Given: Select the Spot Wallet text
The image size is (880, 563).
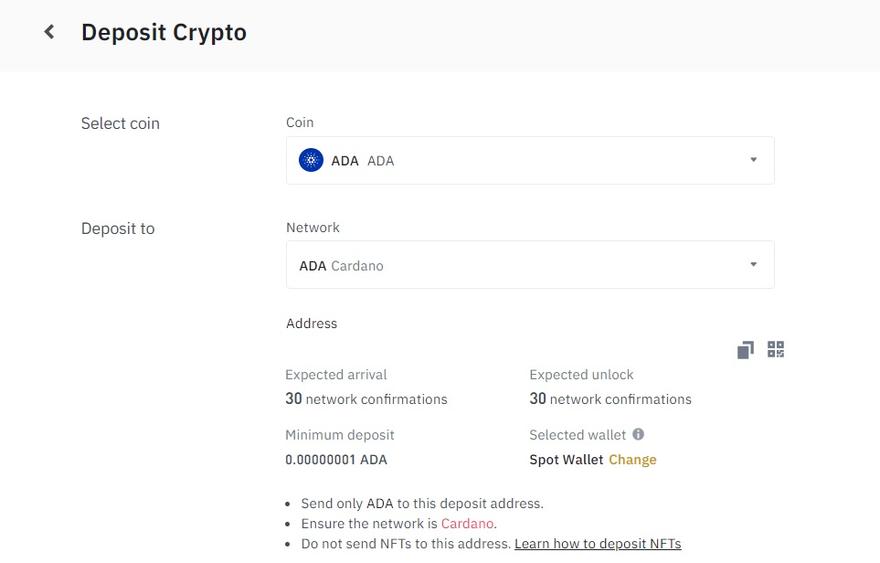Looking at the screenshot, I should click(x=566, y=460).
